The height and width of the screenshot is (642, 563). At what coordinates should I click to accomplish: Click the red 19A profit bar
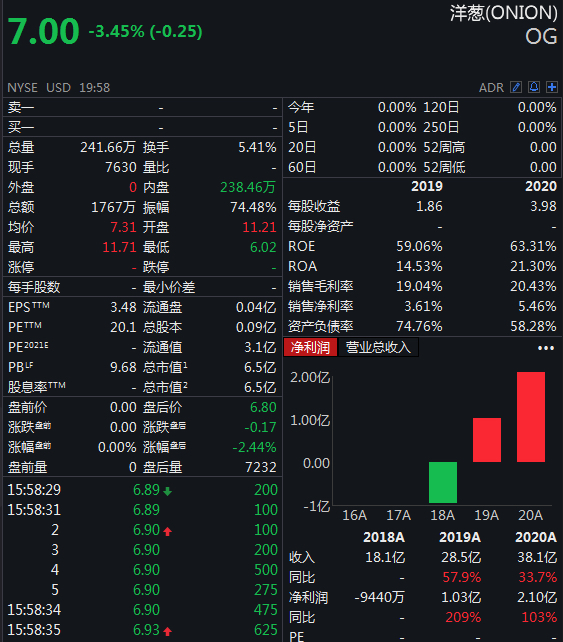[487, 440]
